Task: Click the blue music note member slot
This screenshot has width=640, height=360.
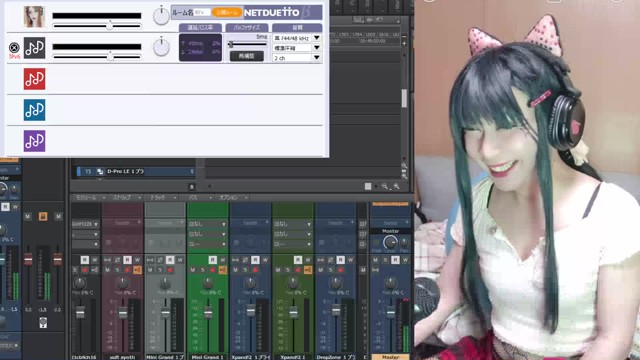Action: [34, 110]
